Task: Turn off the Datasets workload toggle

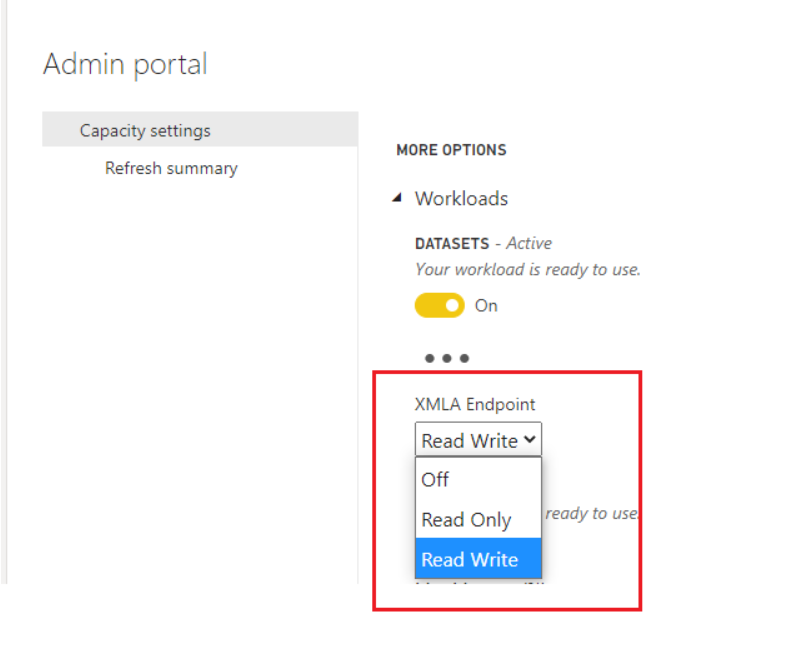Action: click(440, 306)
